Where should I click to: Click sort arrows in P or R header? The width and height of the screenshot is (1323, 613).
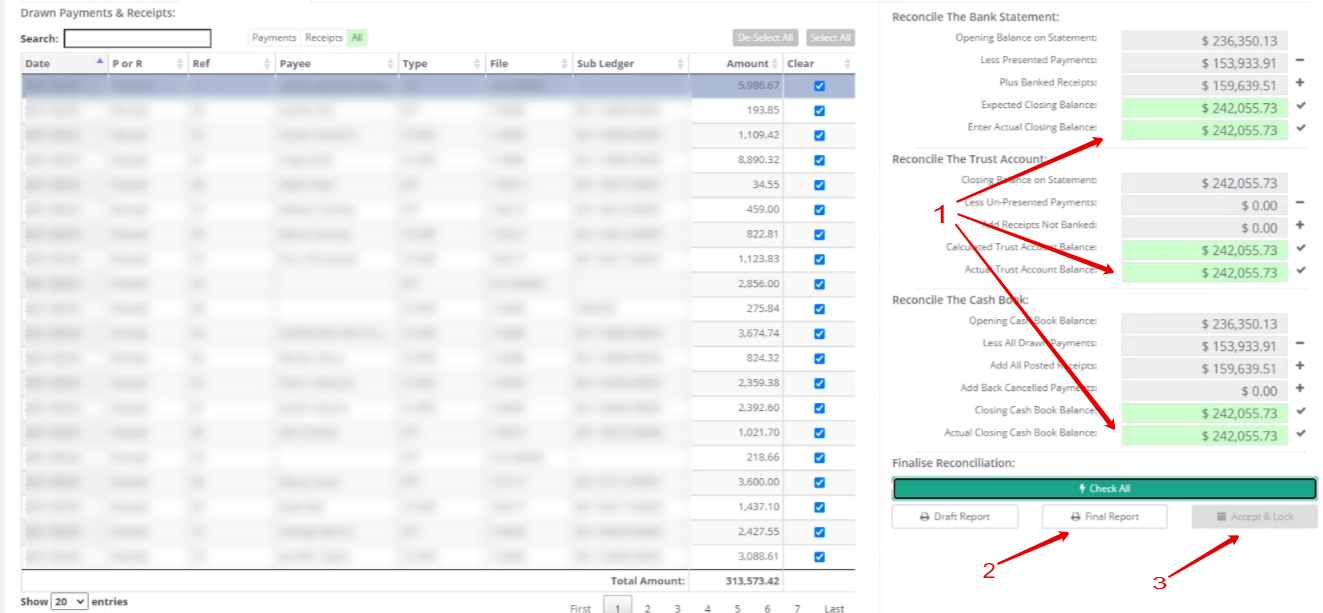click(x=178, y=63)
